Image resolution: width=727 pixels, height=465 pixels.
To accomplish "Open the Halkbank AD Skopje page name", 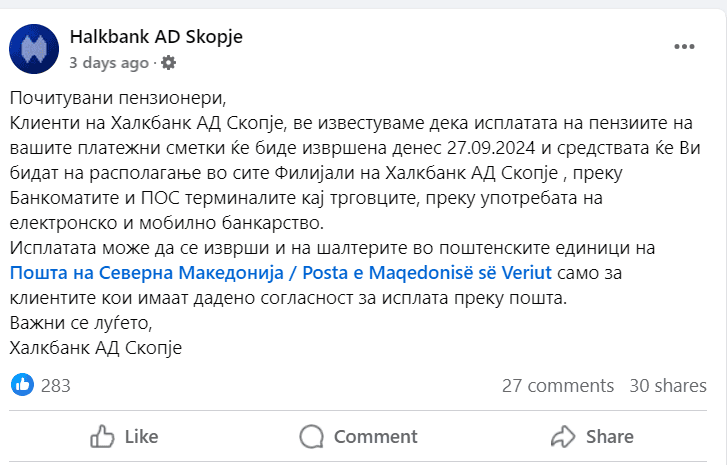I will coord(156,37).
